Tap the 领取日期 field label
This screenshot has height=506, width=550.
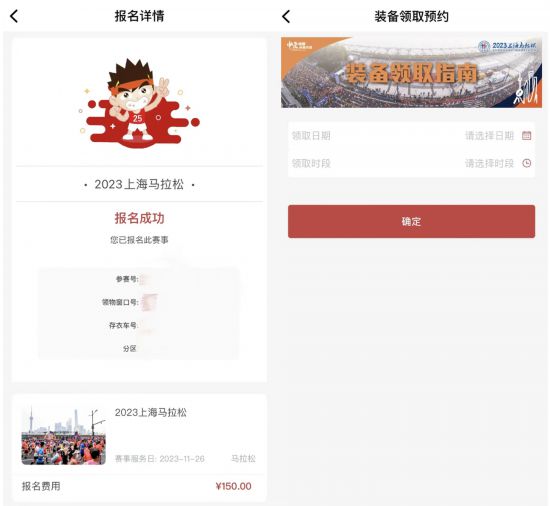[311, 136]
